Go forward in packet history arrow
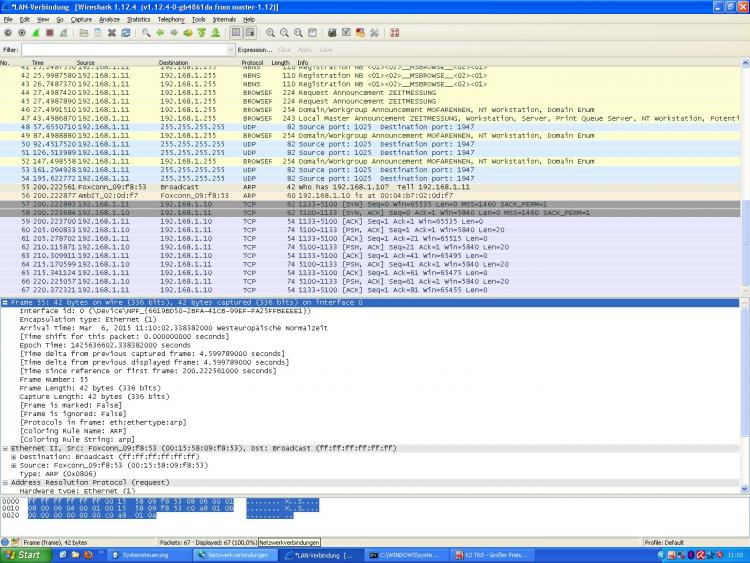 174,33
